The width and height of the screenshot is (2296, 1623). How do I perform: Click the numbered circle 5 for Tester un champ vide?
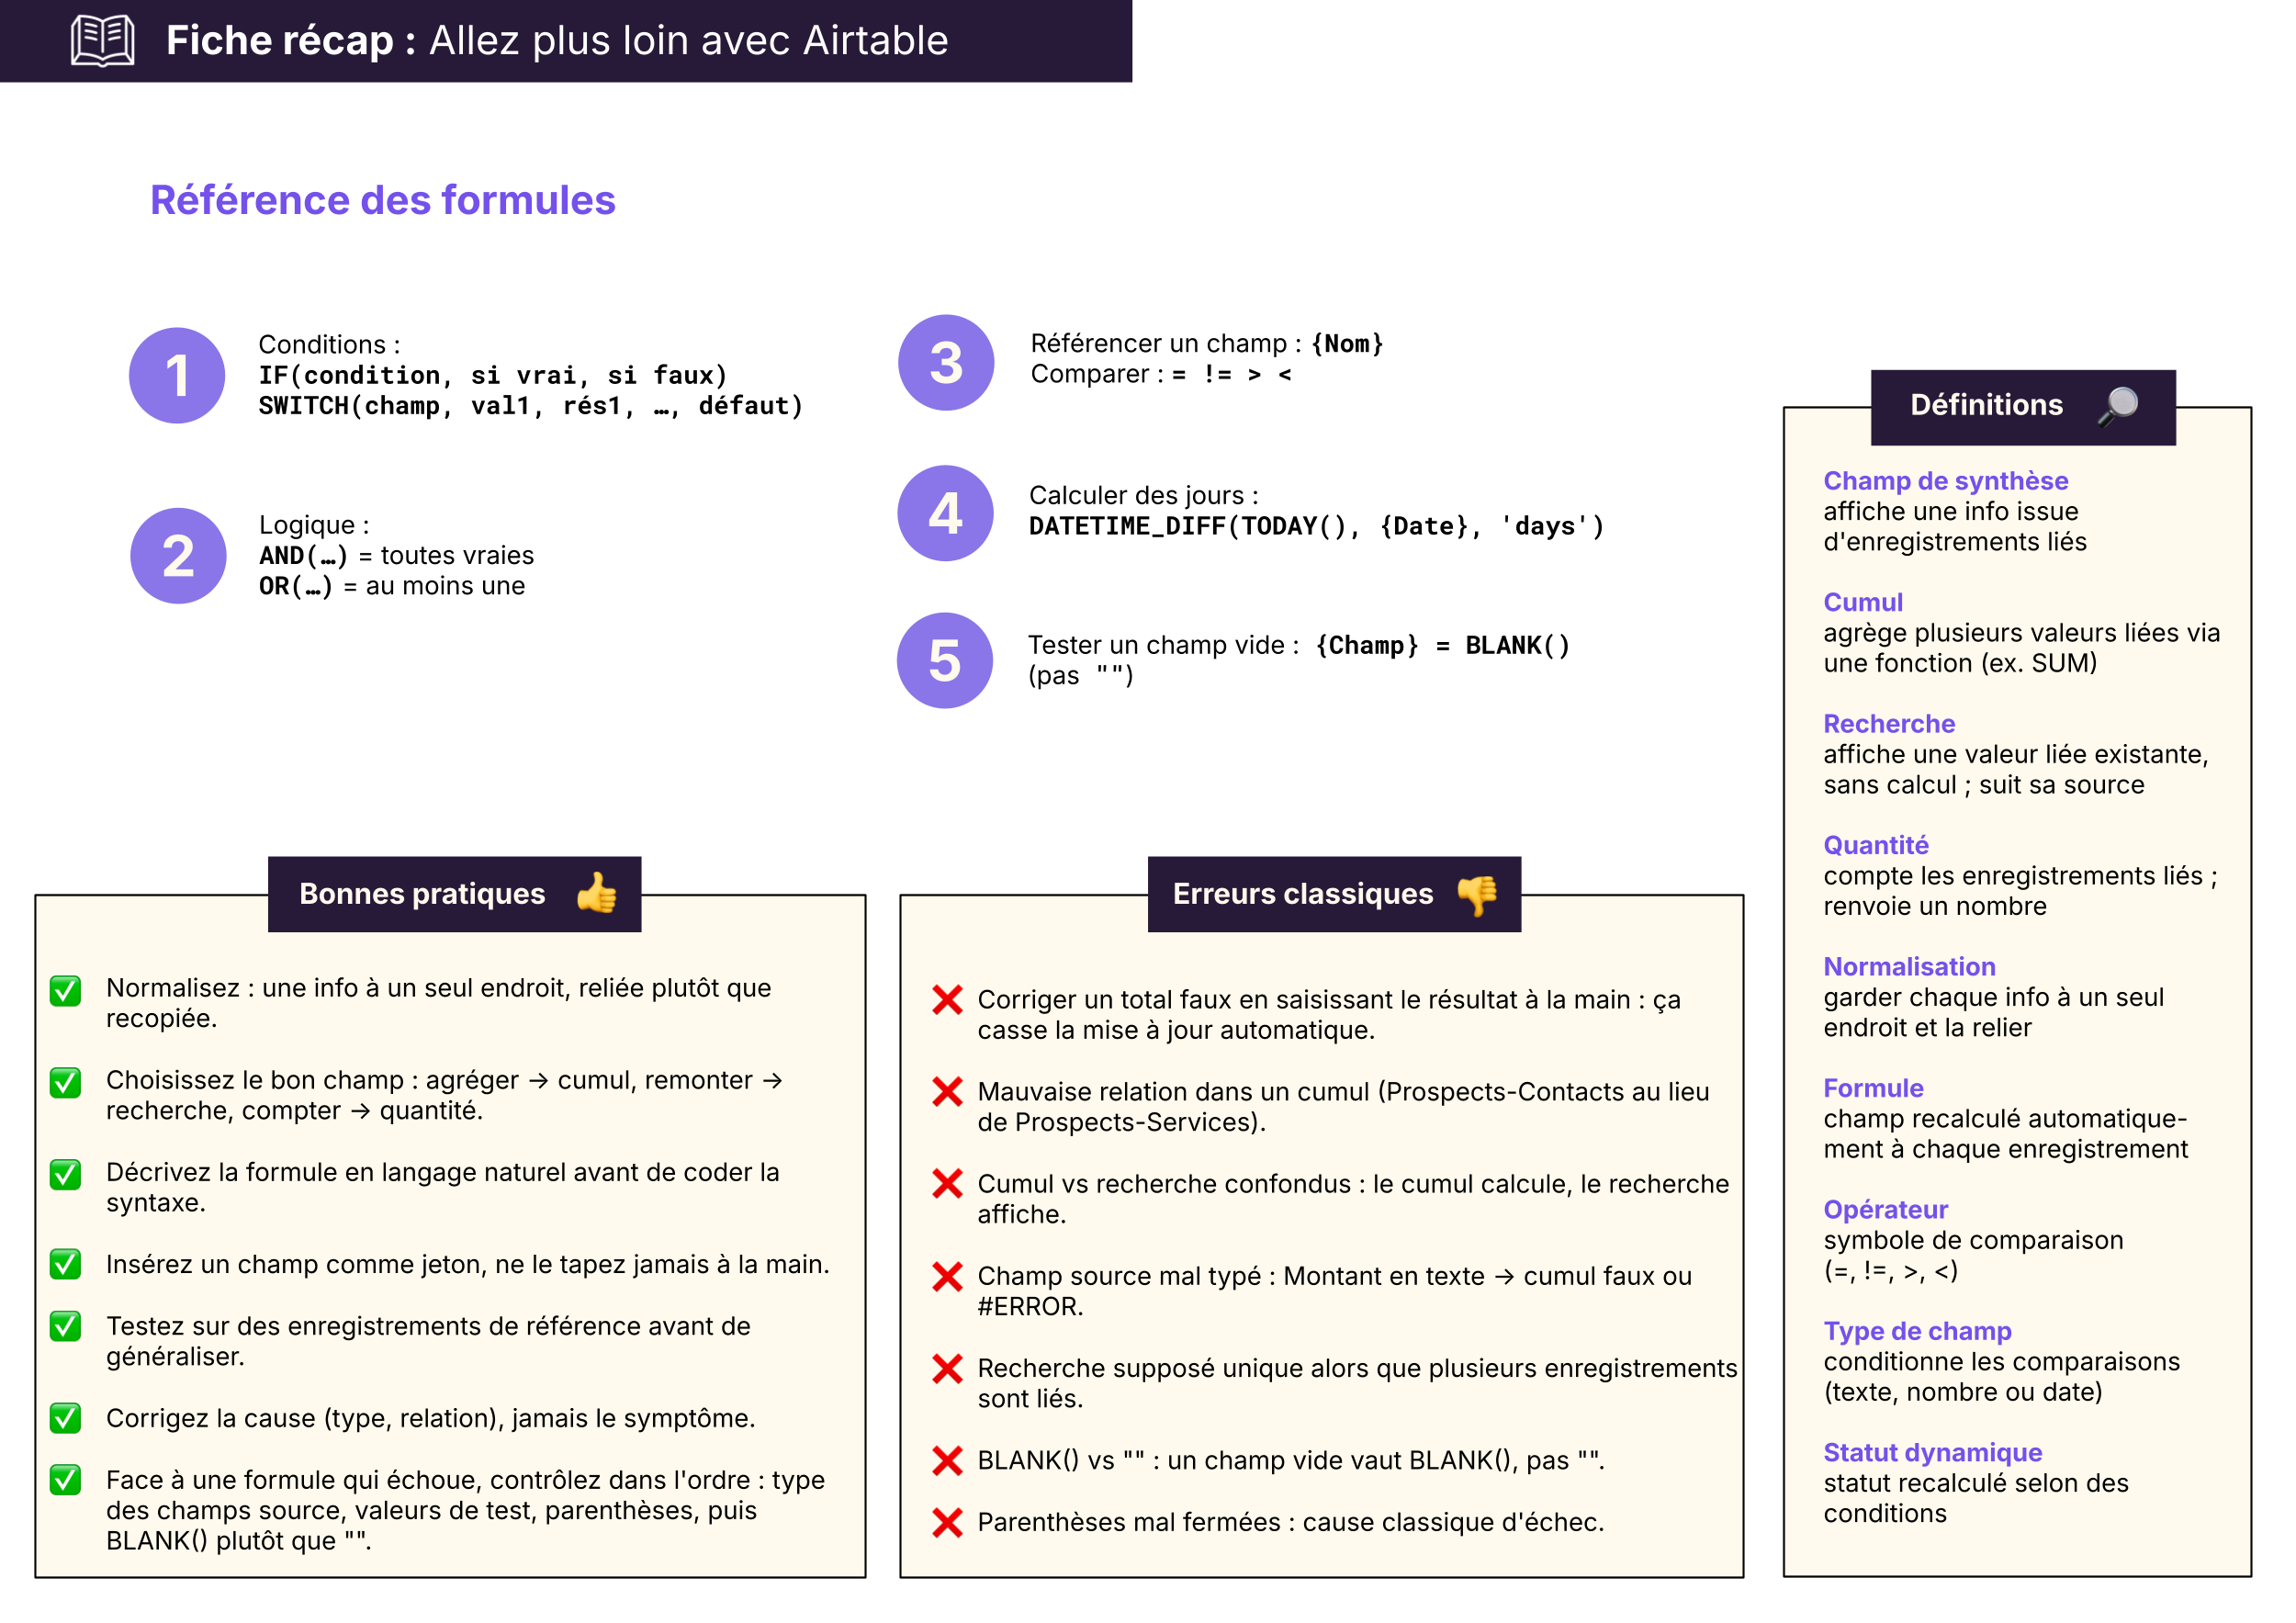pos(945,661)
